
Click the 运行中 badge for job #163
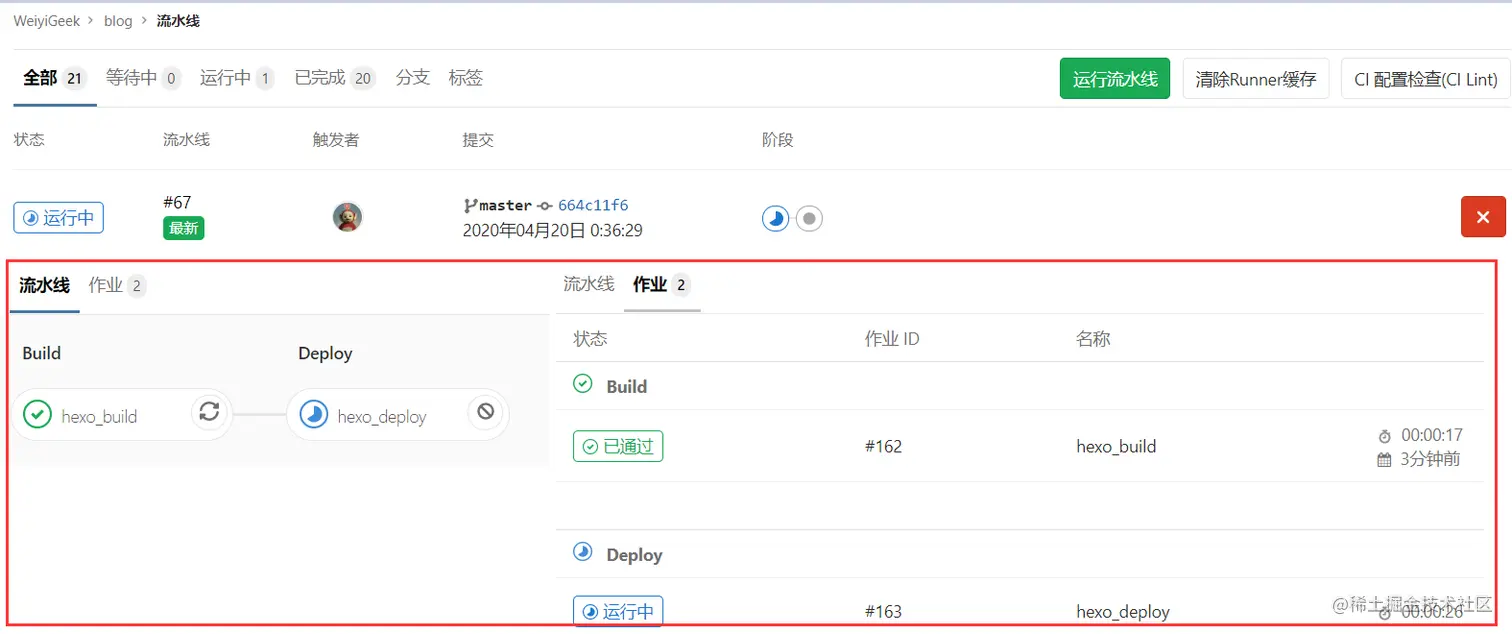click(x=618, y=611)
